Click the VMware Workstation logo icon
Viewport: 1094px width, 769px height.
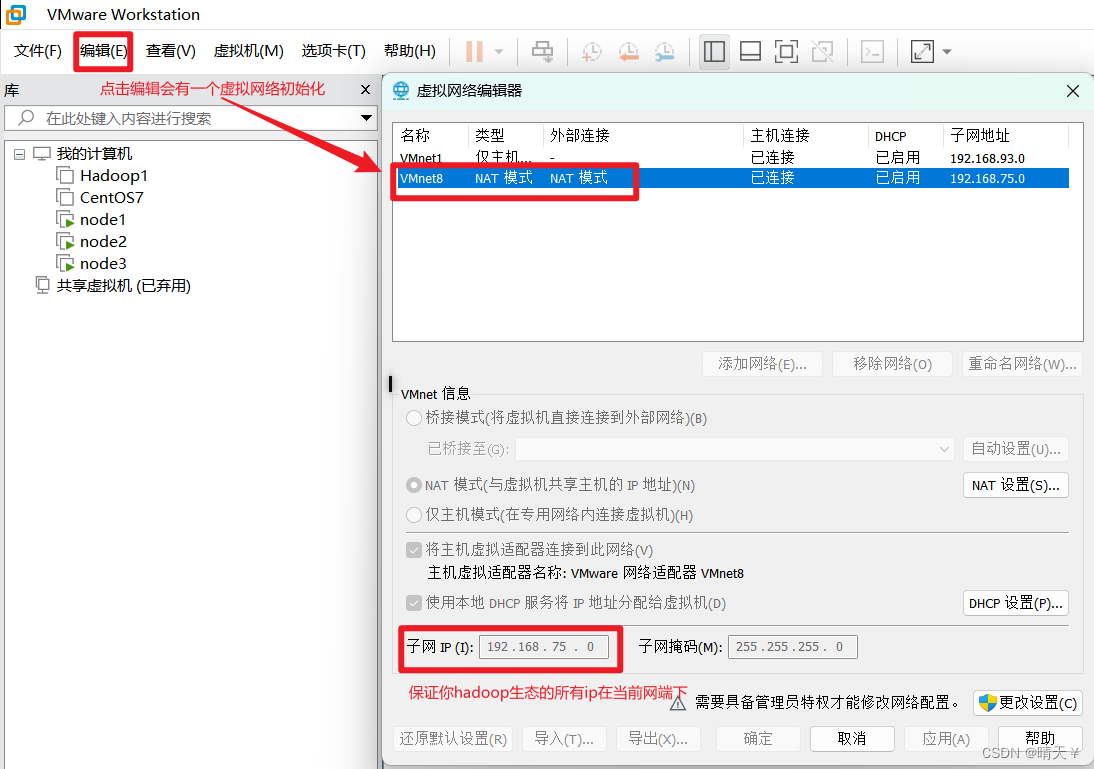click(x=15, y=14)
